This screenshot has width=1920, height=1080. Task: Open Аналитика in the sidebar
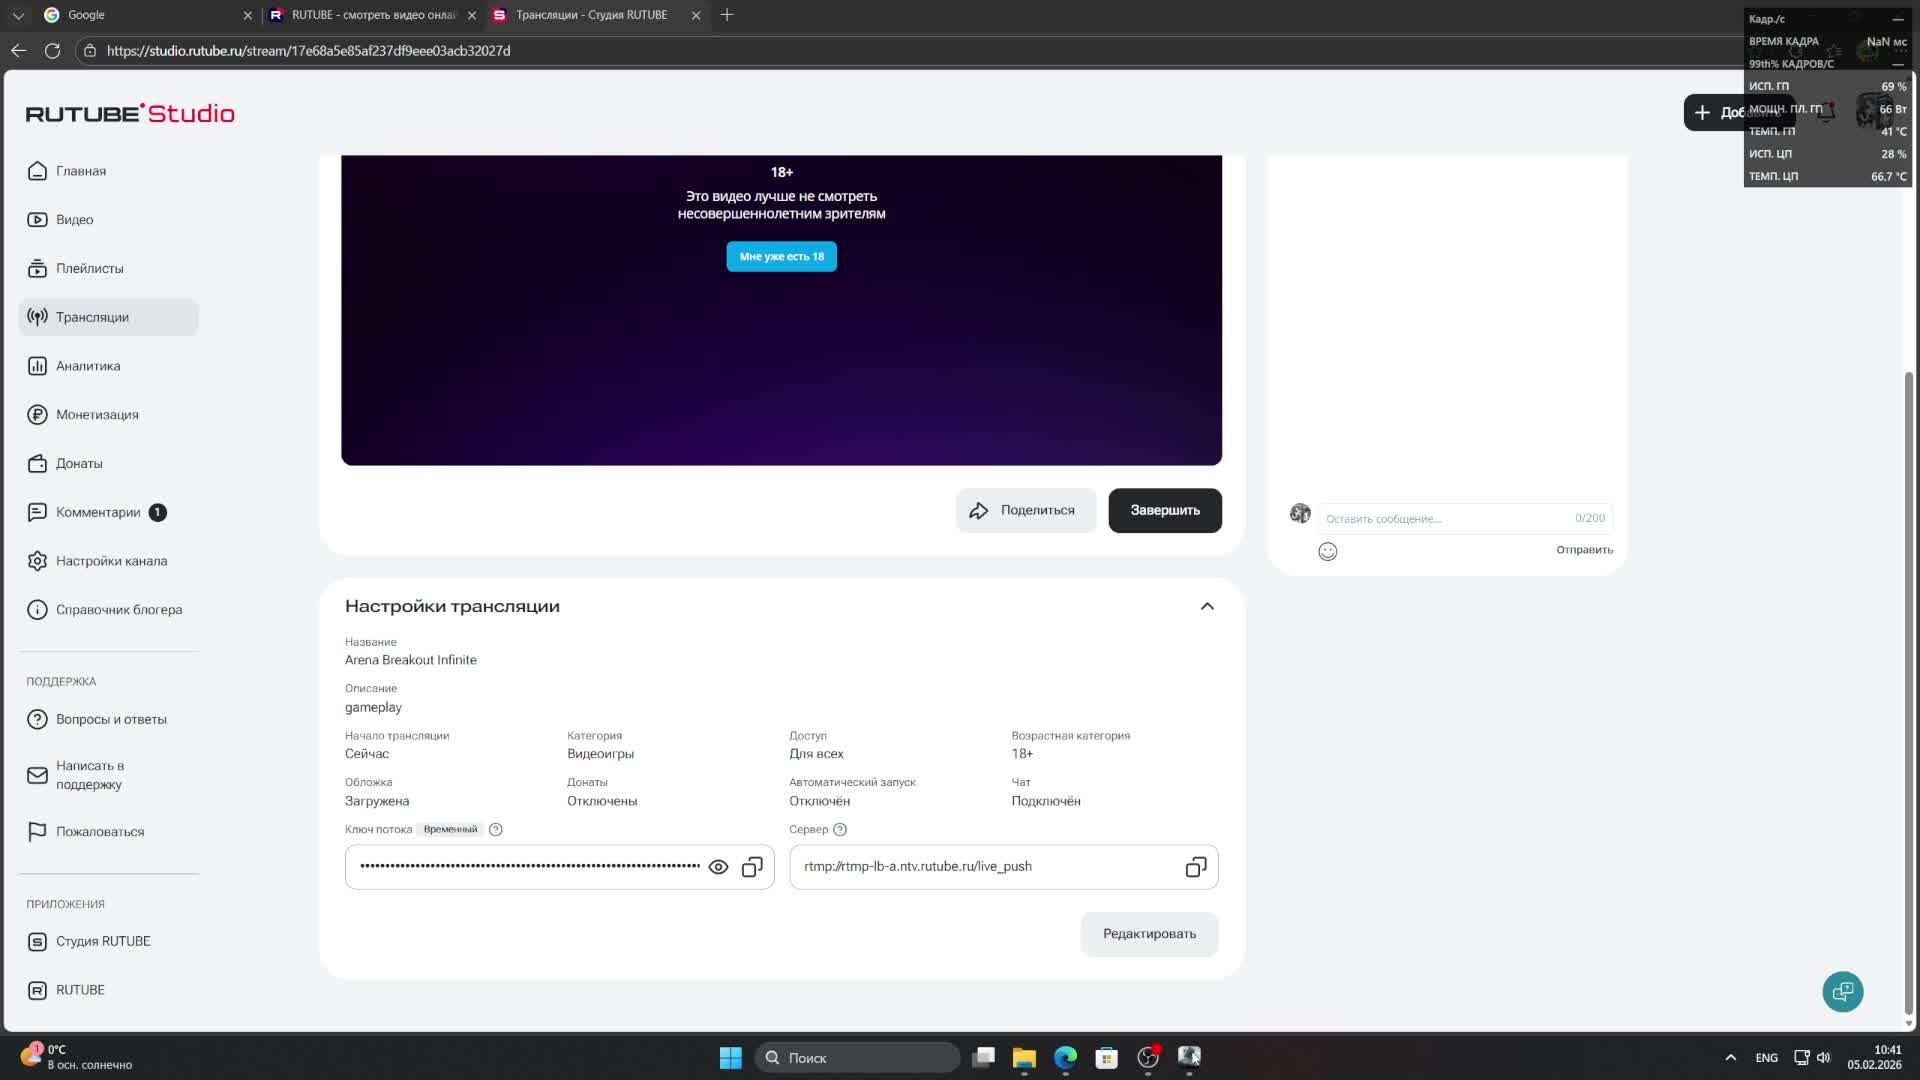pyautogui.click(x=88, y=366)
